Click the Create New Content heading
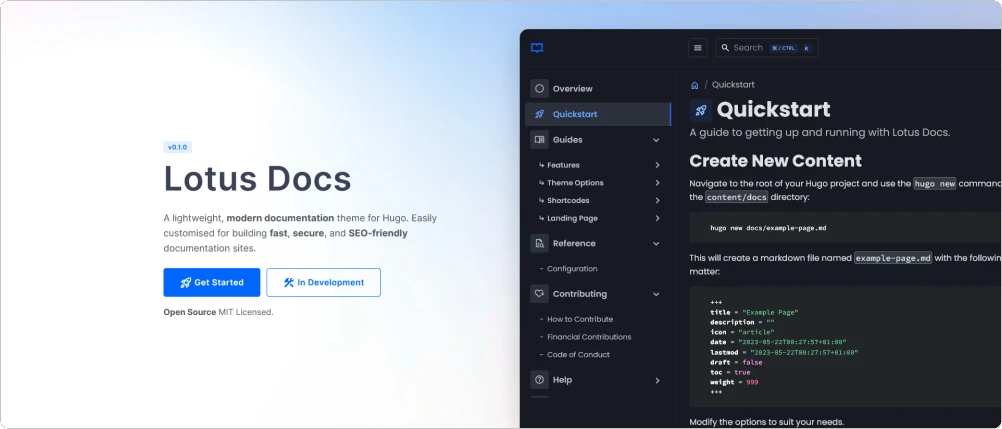1002x429 pixels. click(x=775, y=161)
